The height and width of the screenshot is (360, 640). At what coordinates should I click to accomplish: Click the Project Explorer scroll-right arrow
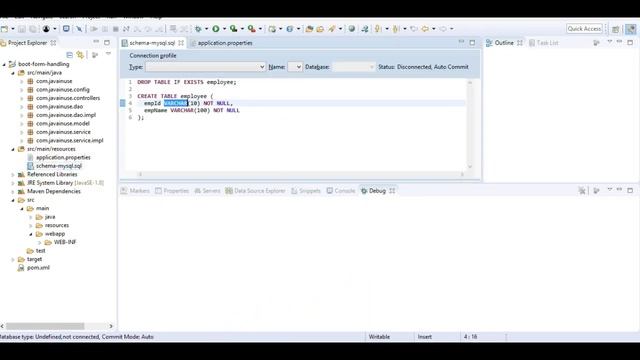pyautogui.click(x=111, y=326)
